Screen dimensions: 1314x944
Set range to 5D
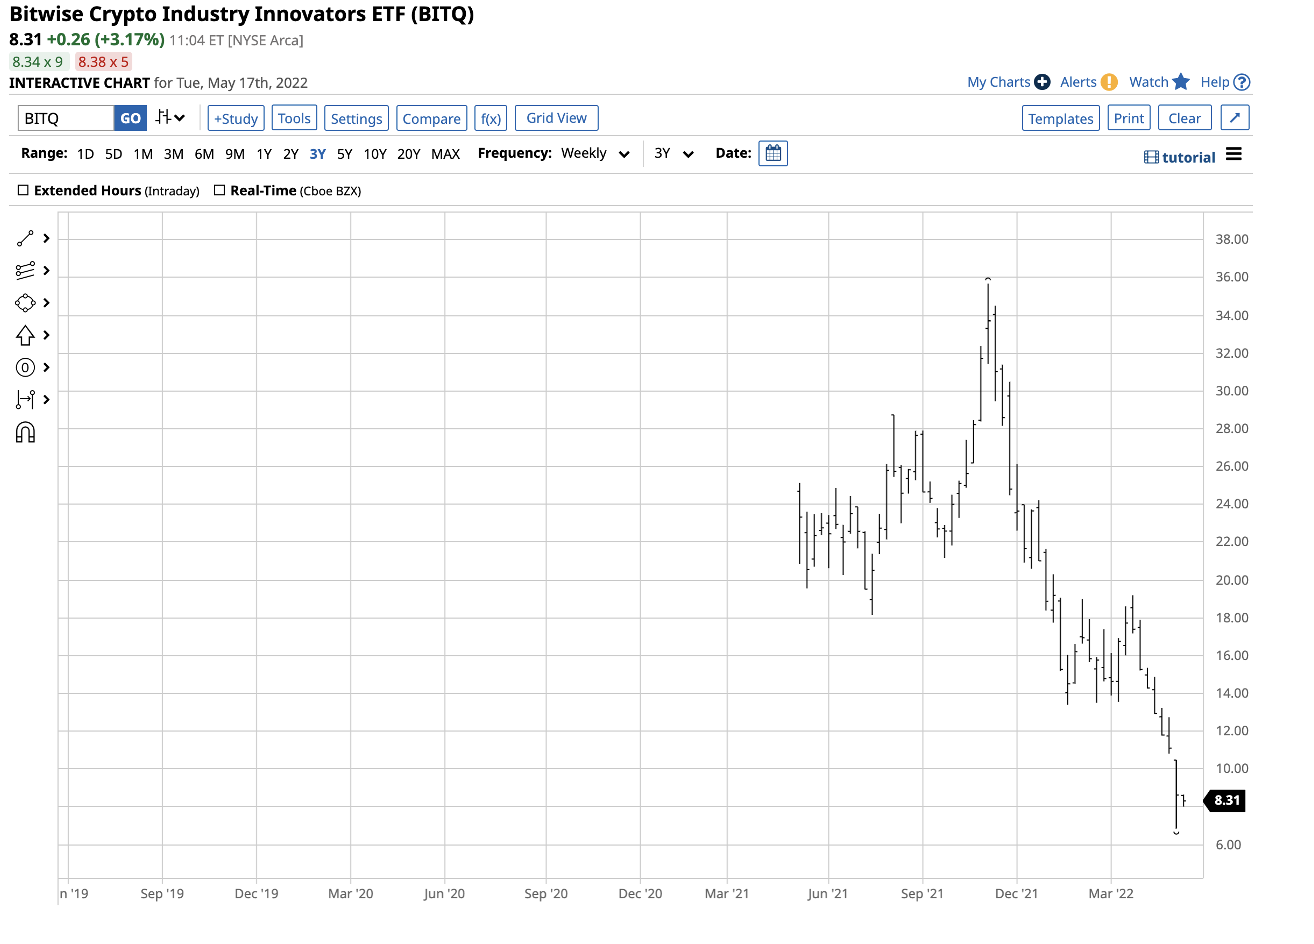point(114,154)
